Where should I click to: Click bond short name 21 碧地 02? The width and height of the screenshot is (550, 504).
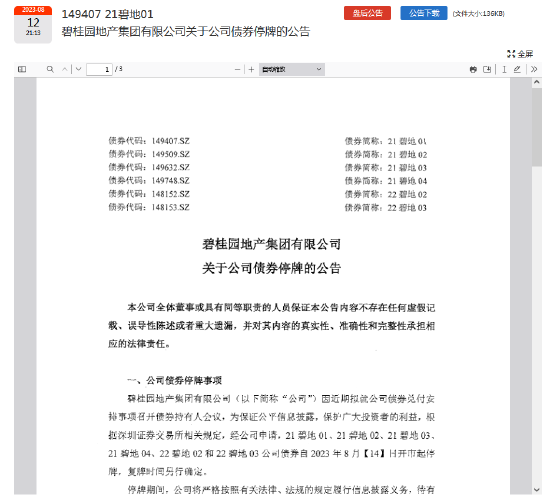407,155
